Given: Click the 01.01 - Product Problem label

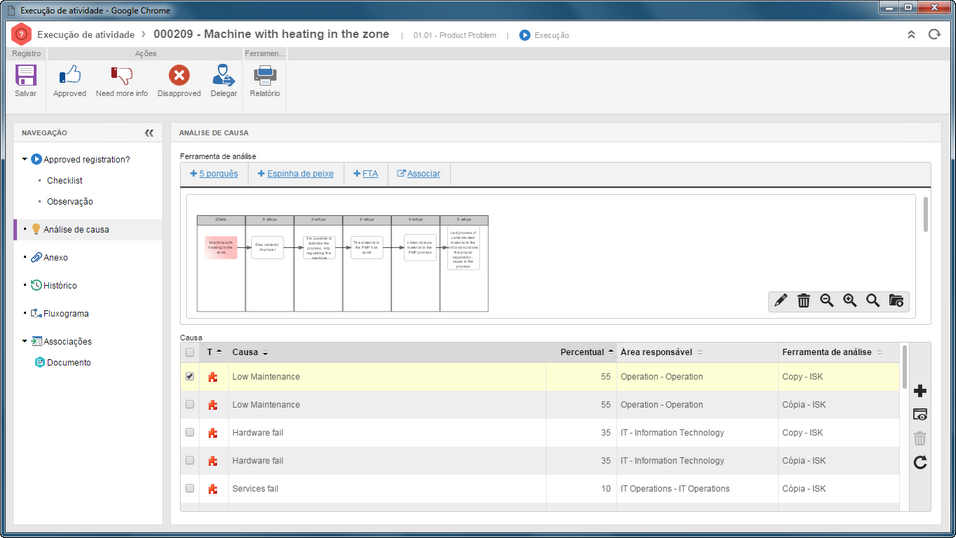Looking at the screenshot, I should (455, 35).
